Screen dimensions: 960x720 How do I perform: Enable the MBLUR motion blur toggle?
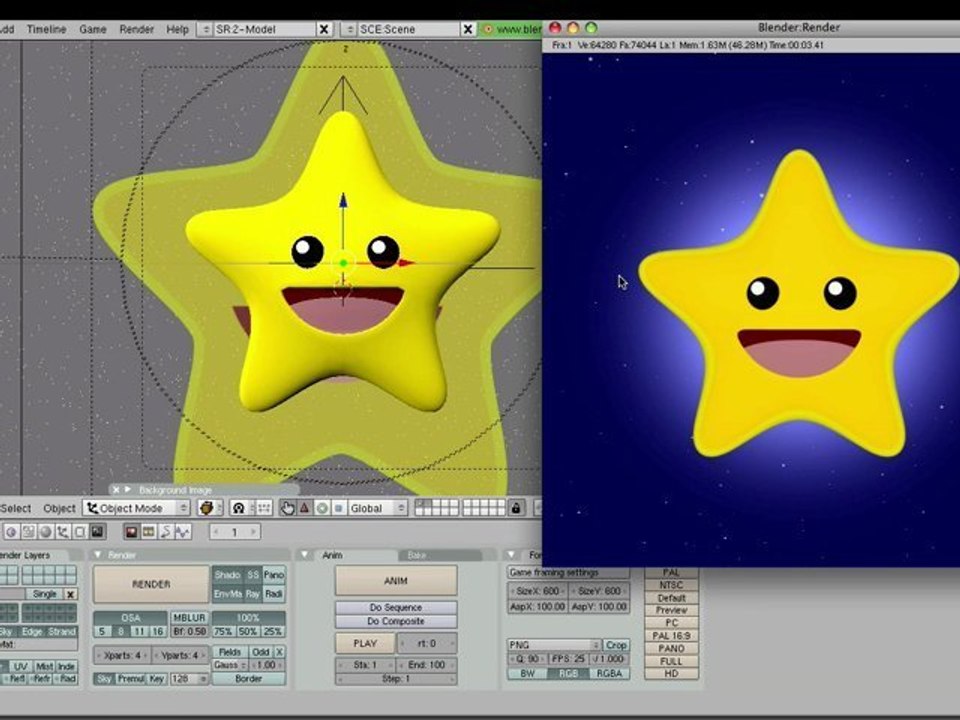pyautogui.click(x=189, y=617)
